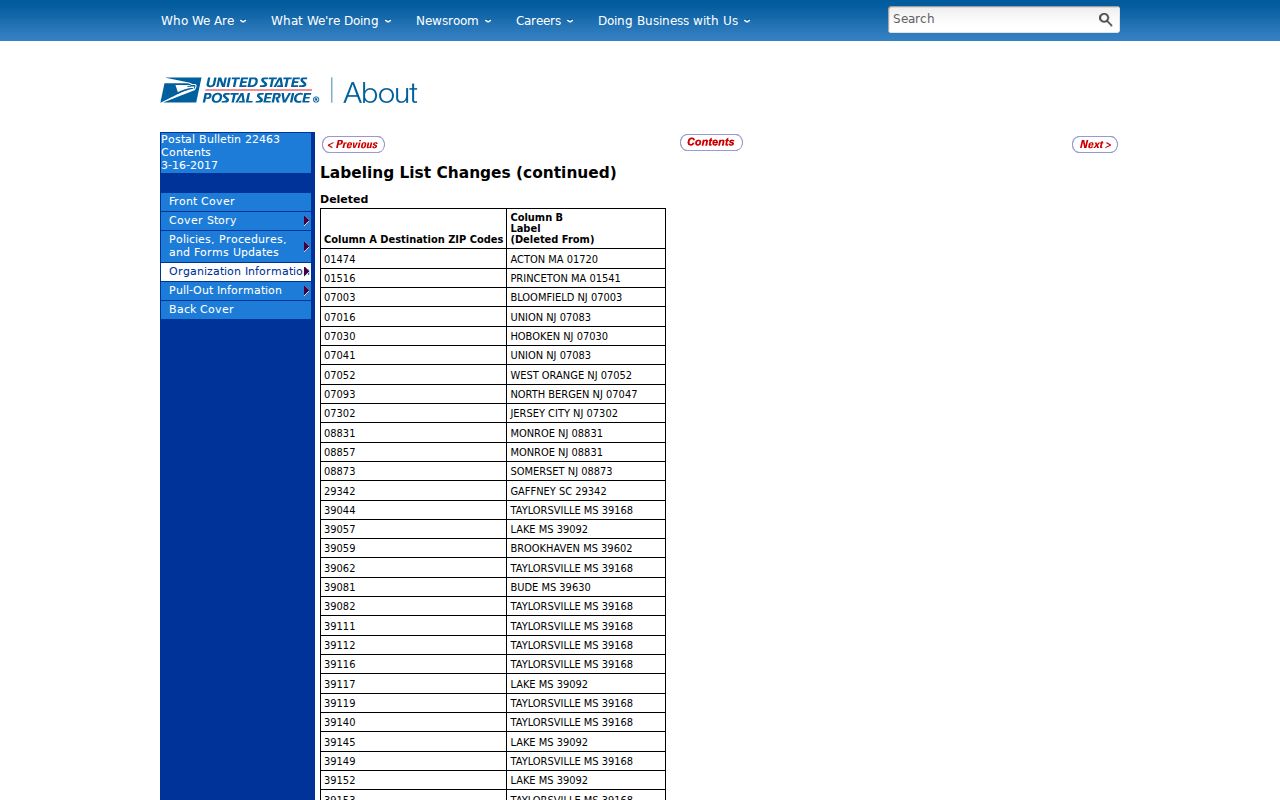Click ZIP code 07016 cell
Viewport: 1280px width, 800px height.
(x=413, y=317)
